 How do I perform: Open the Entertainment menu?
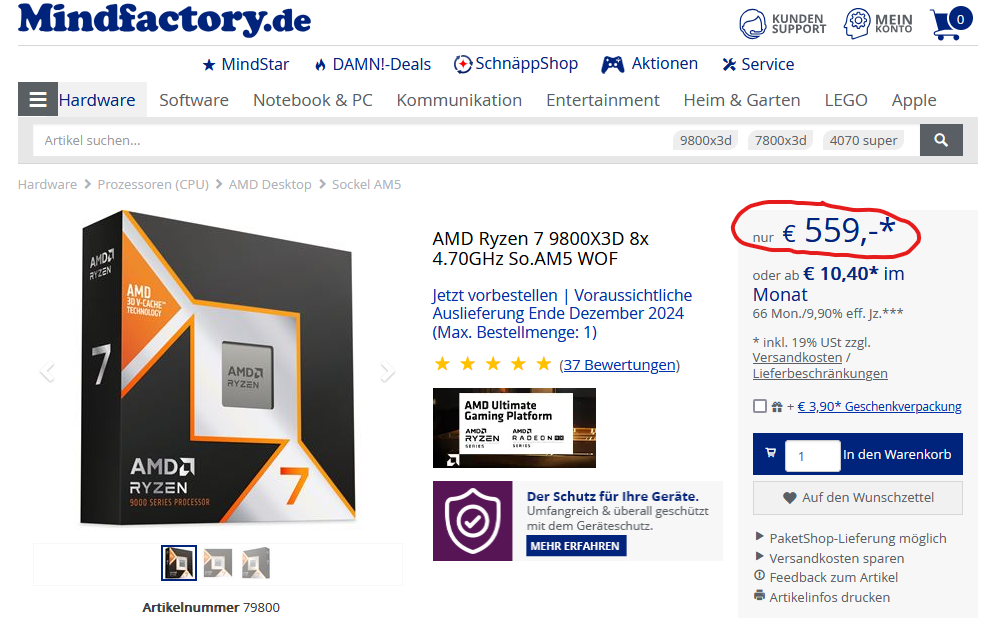(x=602, y=100)
